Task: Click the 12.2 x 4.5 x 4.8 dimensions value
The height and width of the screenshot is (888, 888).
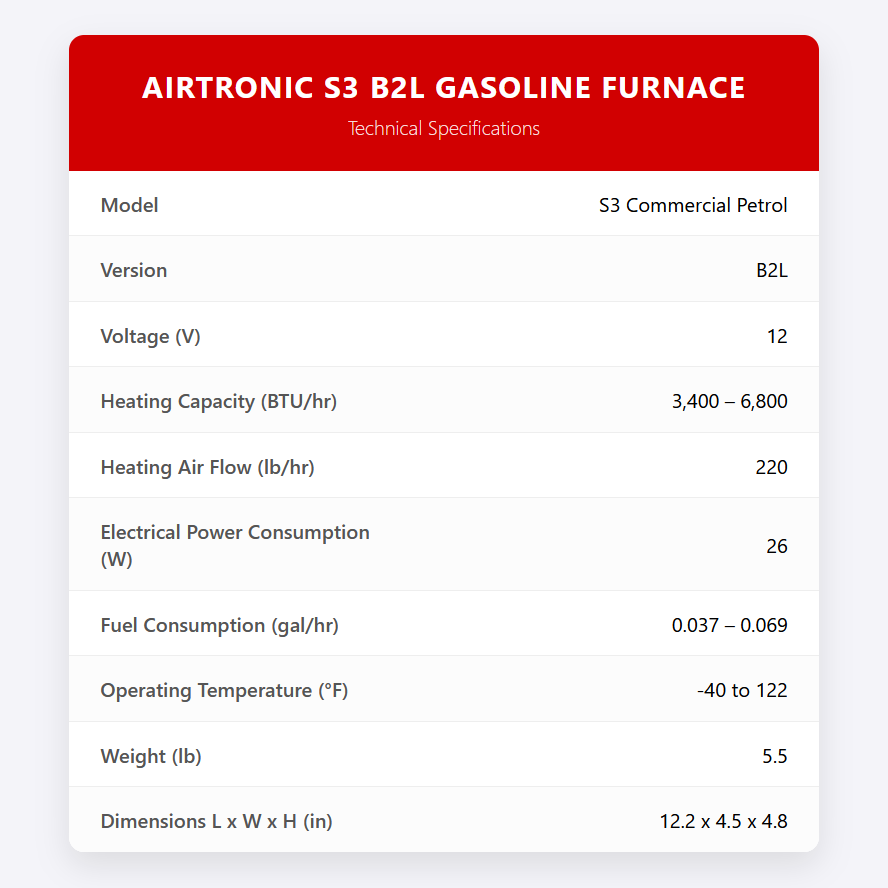Action: 723,822
